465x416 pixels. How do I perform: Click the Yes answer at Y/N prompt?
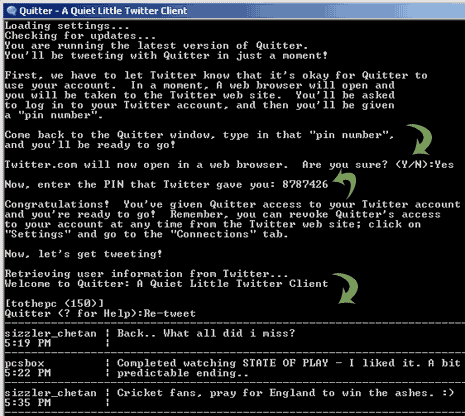coord(444,164)
